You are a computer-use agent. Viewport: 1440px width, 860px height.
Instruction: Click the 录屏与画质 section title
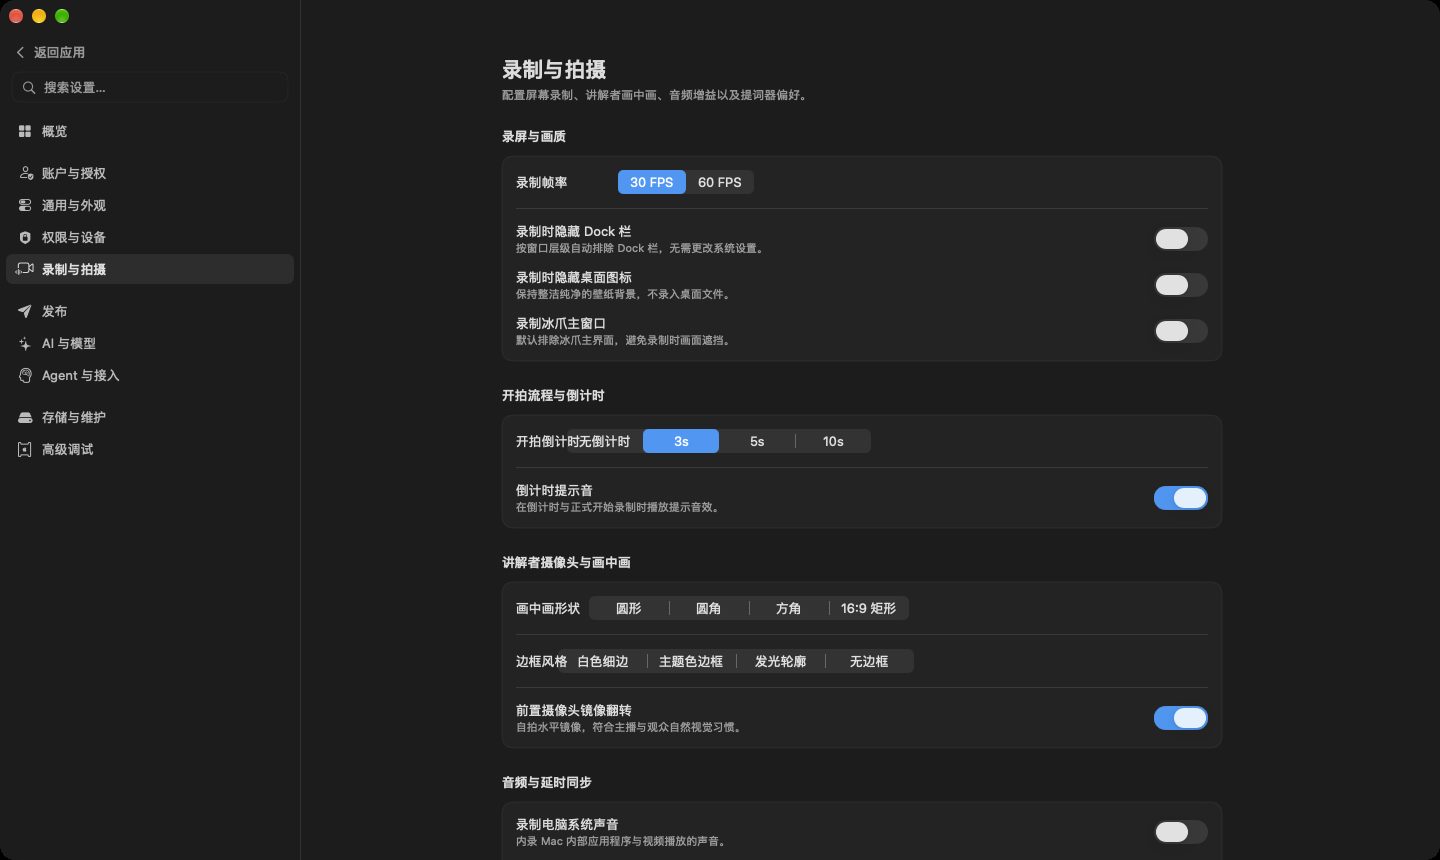point(534,136)
